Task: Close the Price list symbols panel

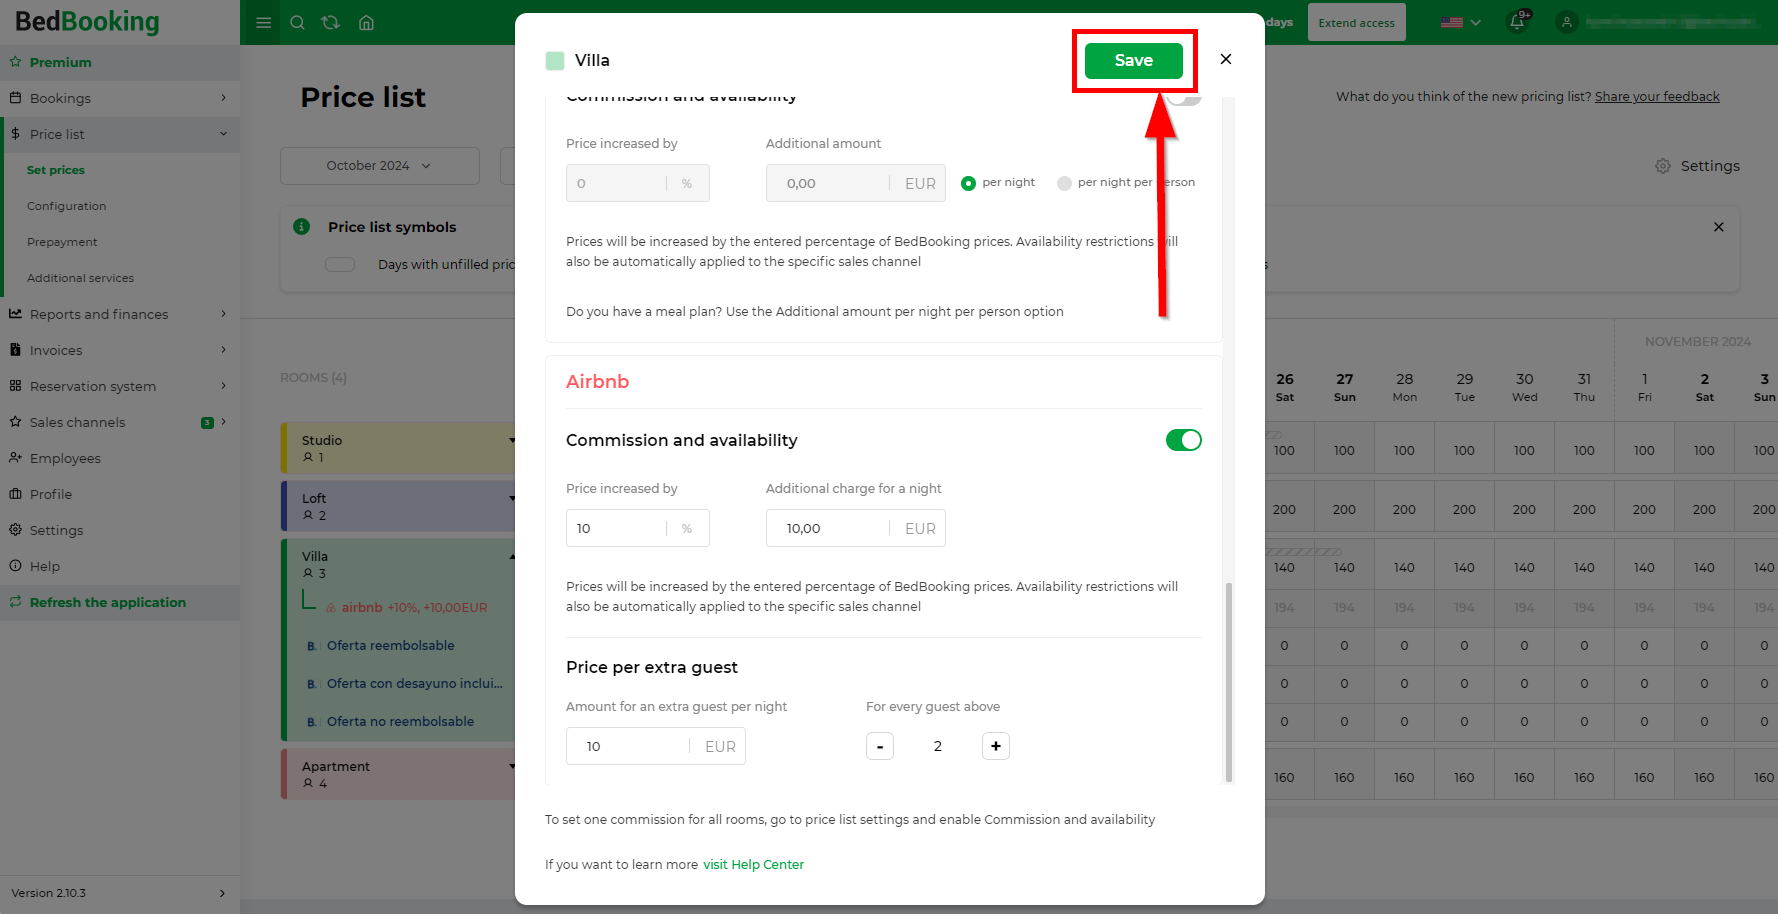Action: pyautogui.click(x=1719, y=227)
